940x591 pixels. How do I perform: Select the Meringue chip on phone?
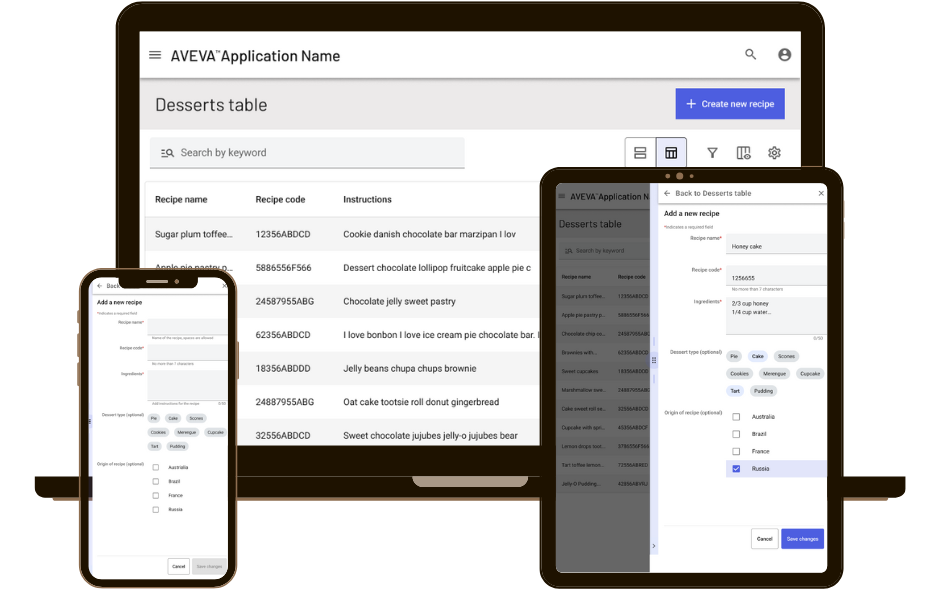[x=186, y=432]
